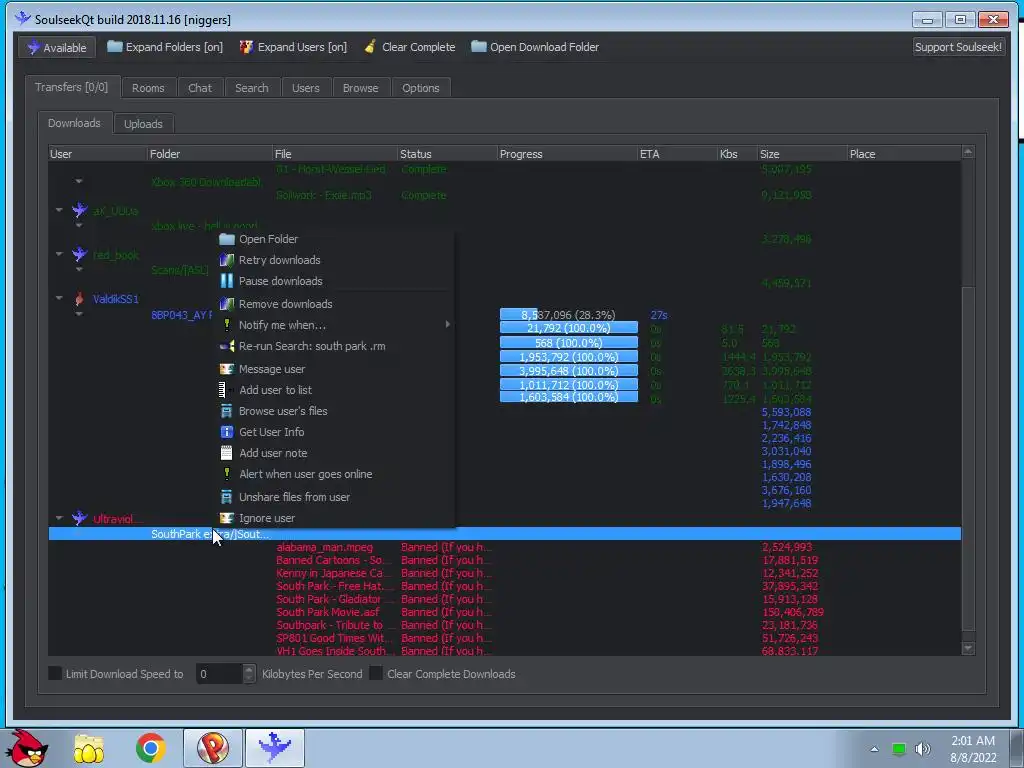Collapse the red_book user row
The image size is (1024, 768).
(59, 254)
